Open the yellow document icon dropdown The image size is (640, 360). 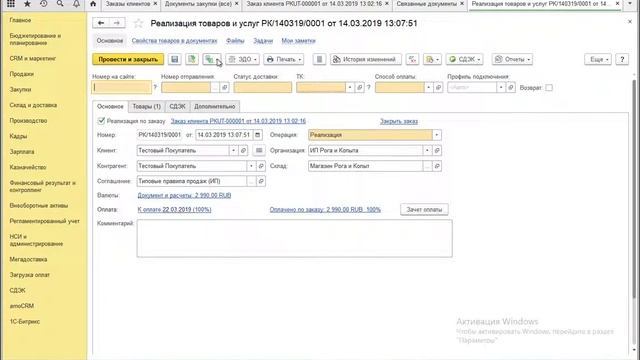[432, 59]
